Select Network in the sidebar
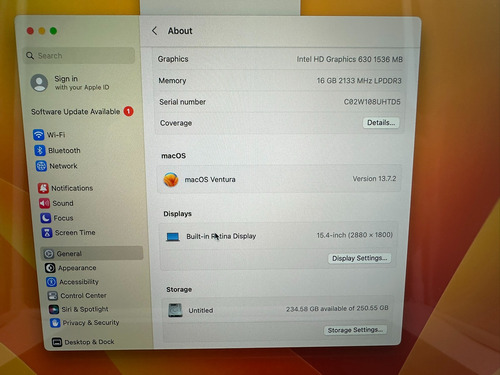The image size is (500, 375). (x=57, y=166)
